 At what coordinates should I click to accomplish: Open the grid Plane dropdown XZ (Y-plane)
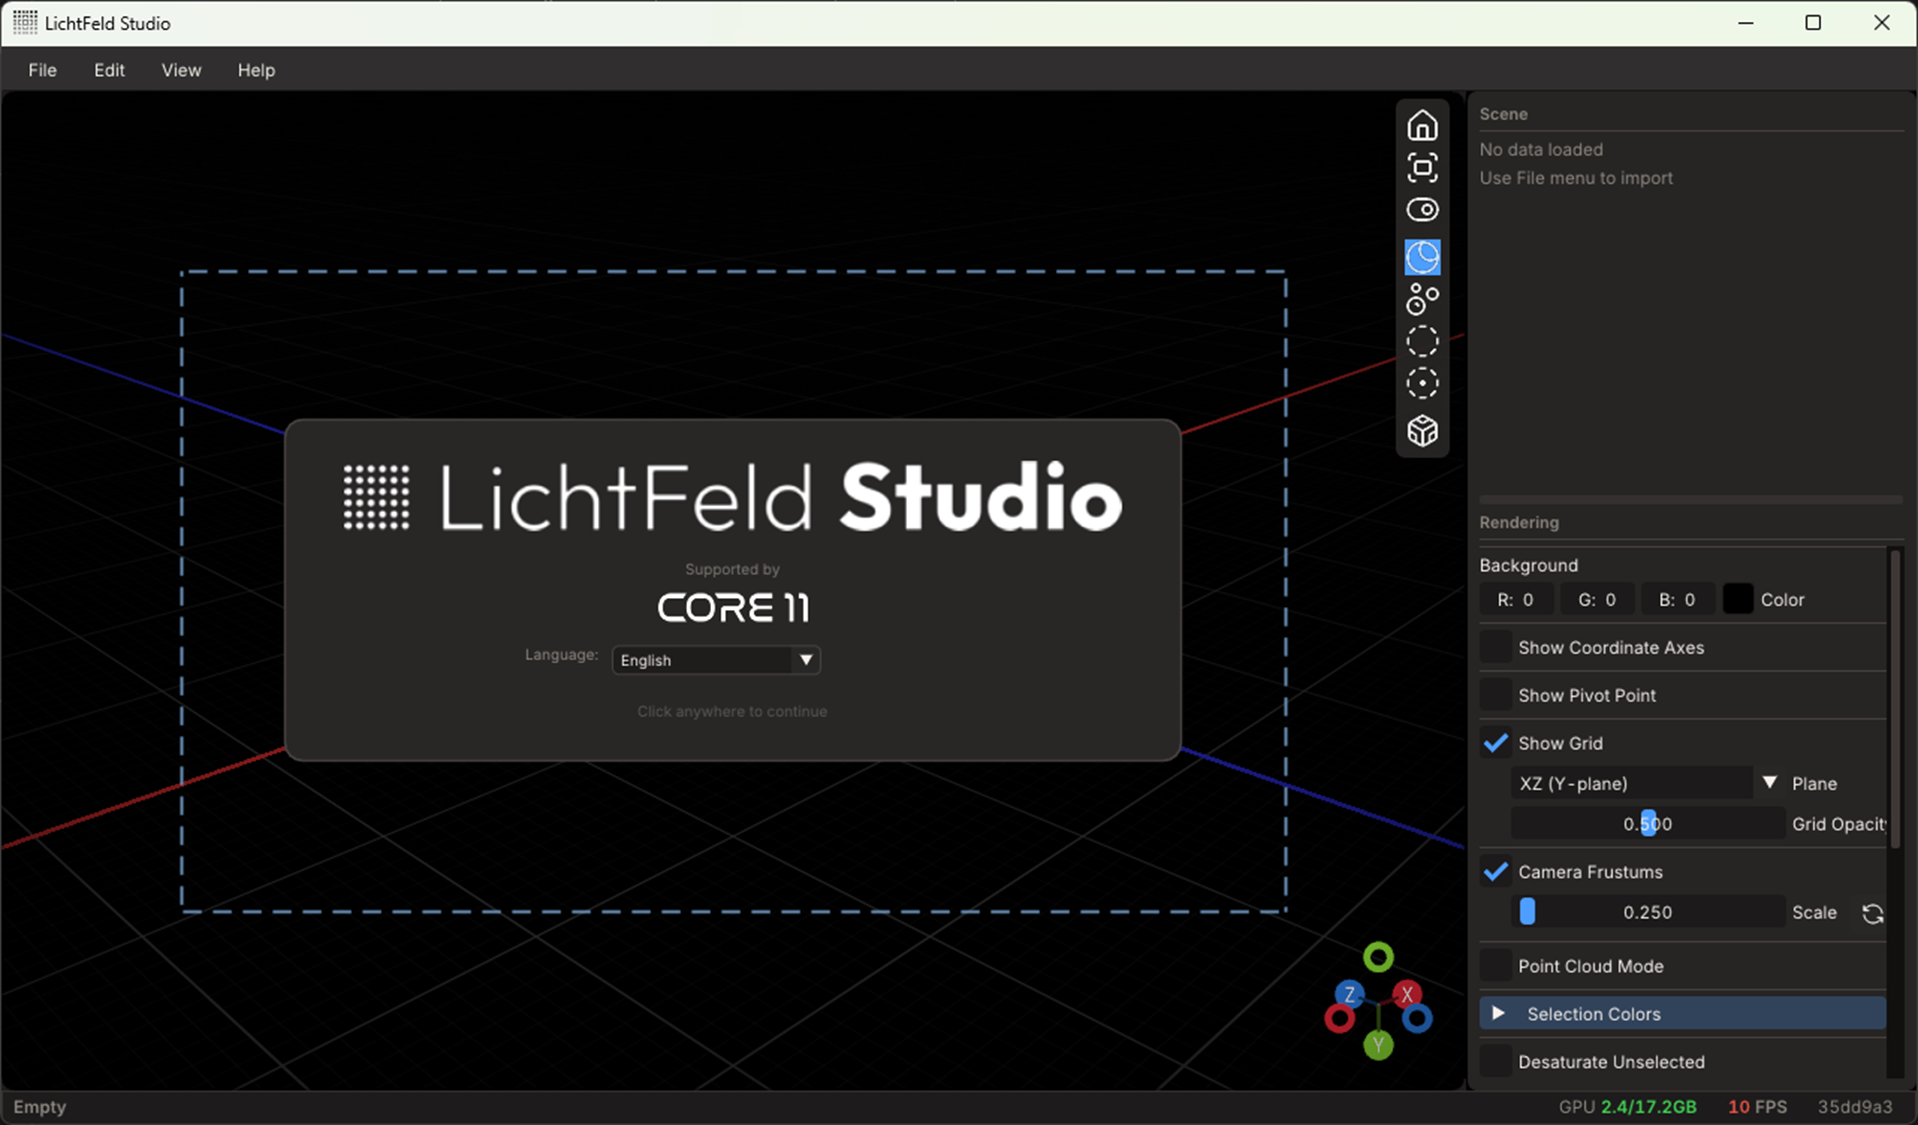(x=1644, y=783)
